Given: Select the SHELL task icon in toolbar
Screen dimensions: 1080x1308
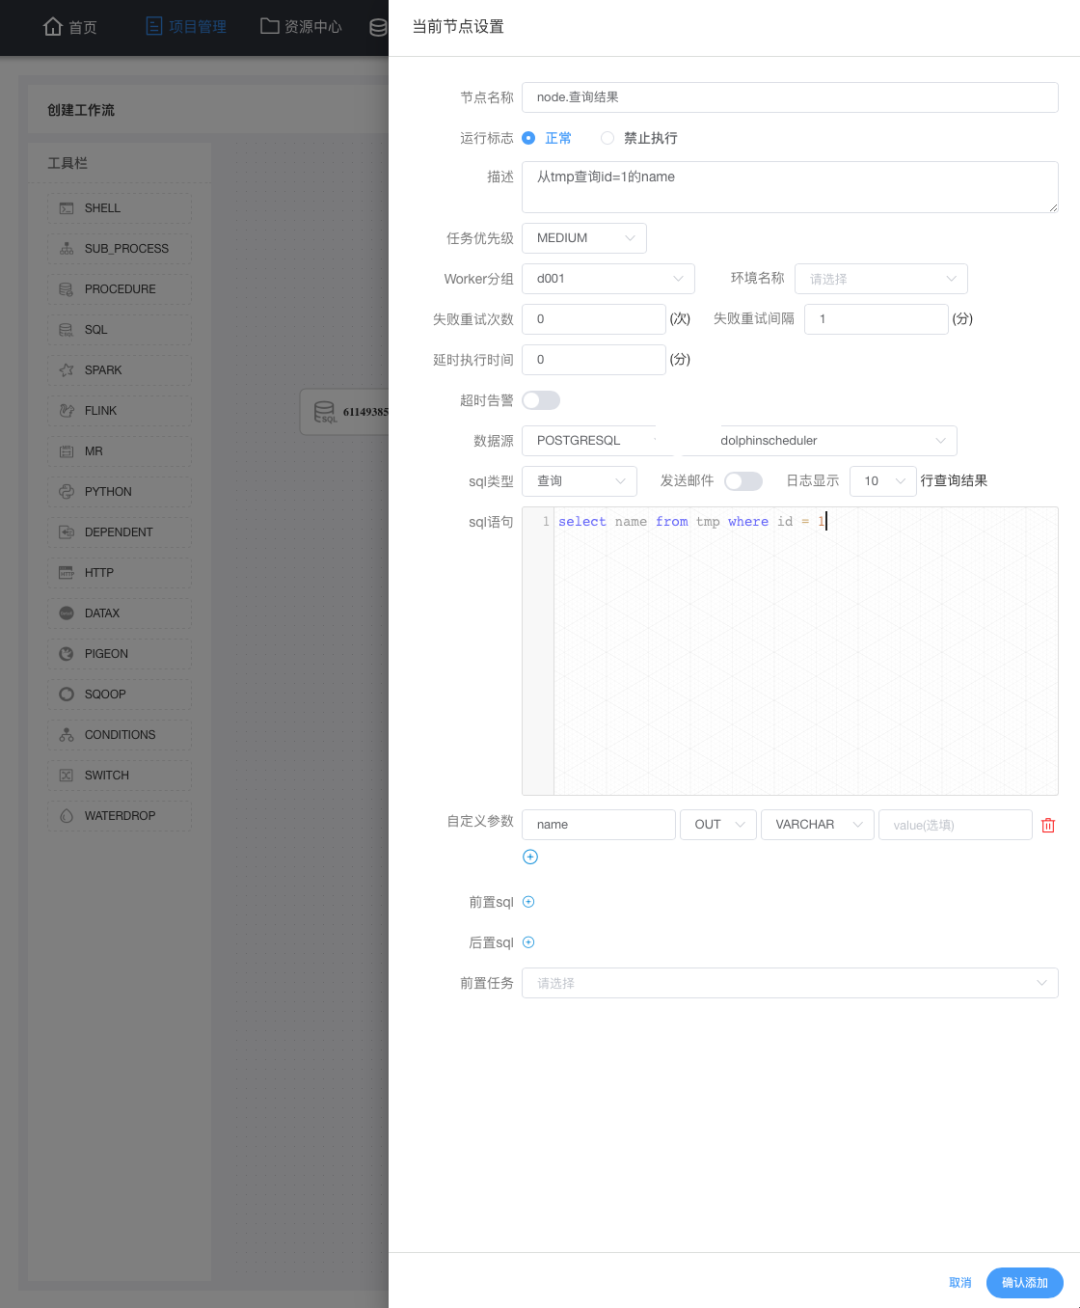Looking at the screenshot, I should pyautogui.click(x=66, y=208).
